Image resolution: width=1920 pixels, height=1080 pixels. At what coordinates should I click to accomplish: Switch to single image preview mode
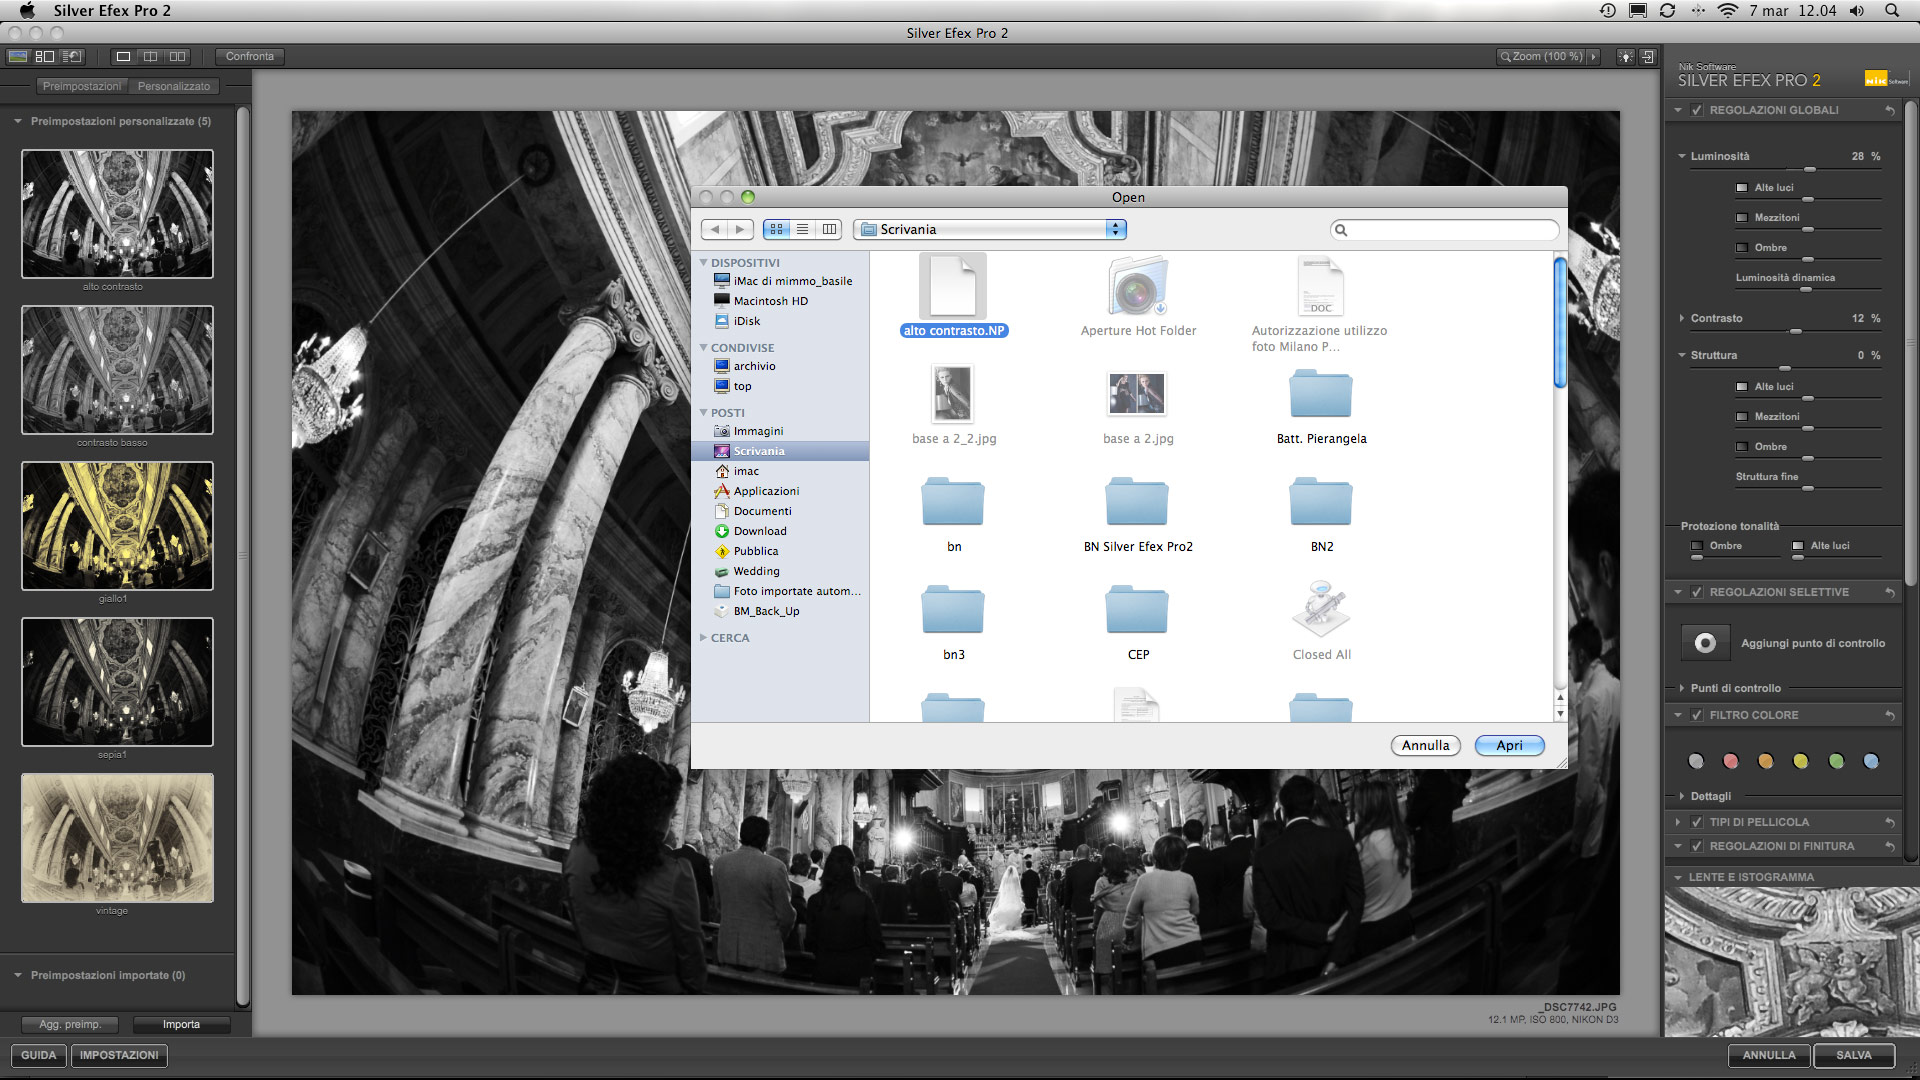pyautogui.click(x=123, y=57)
